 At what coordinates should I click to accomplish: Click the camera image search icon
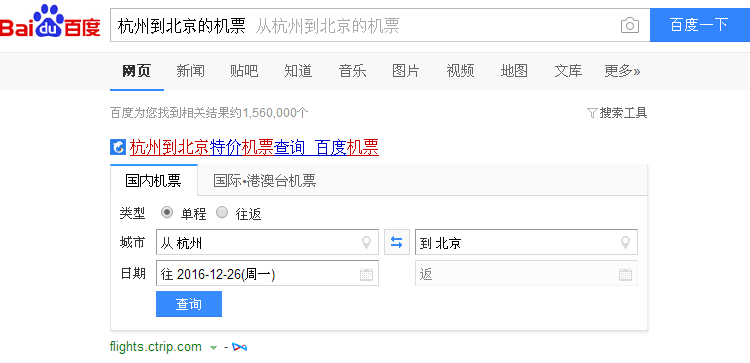click(629, 25)
